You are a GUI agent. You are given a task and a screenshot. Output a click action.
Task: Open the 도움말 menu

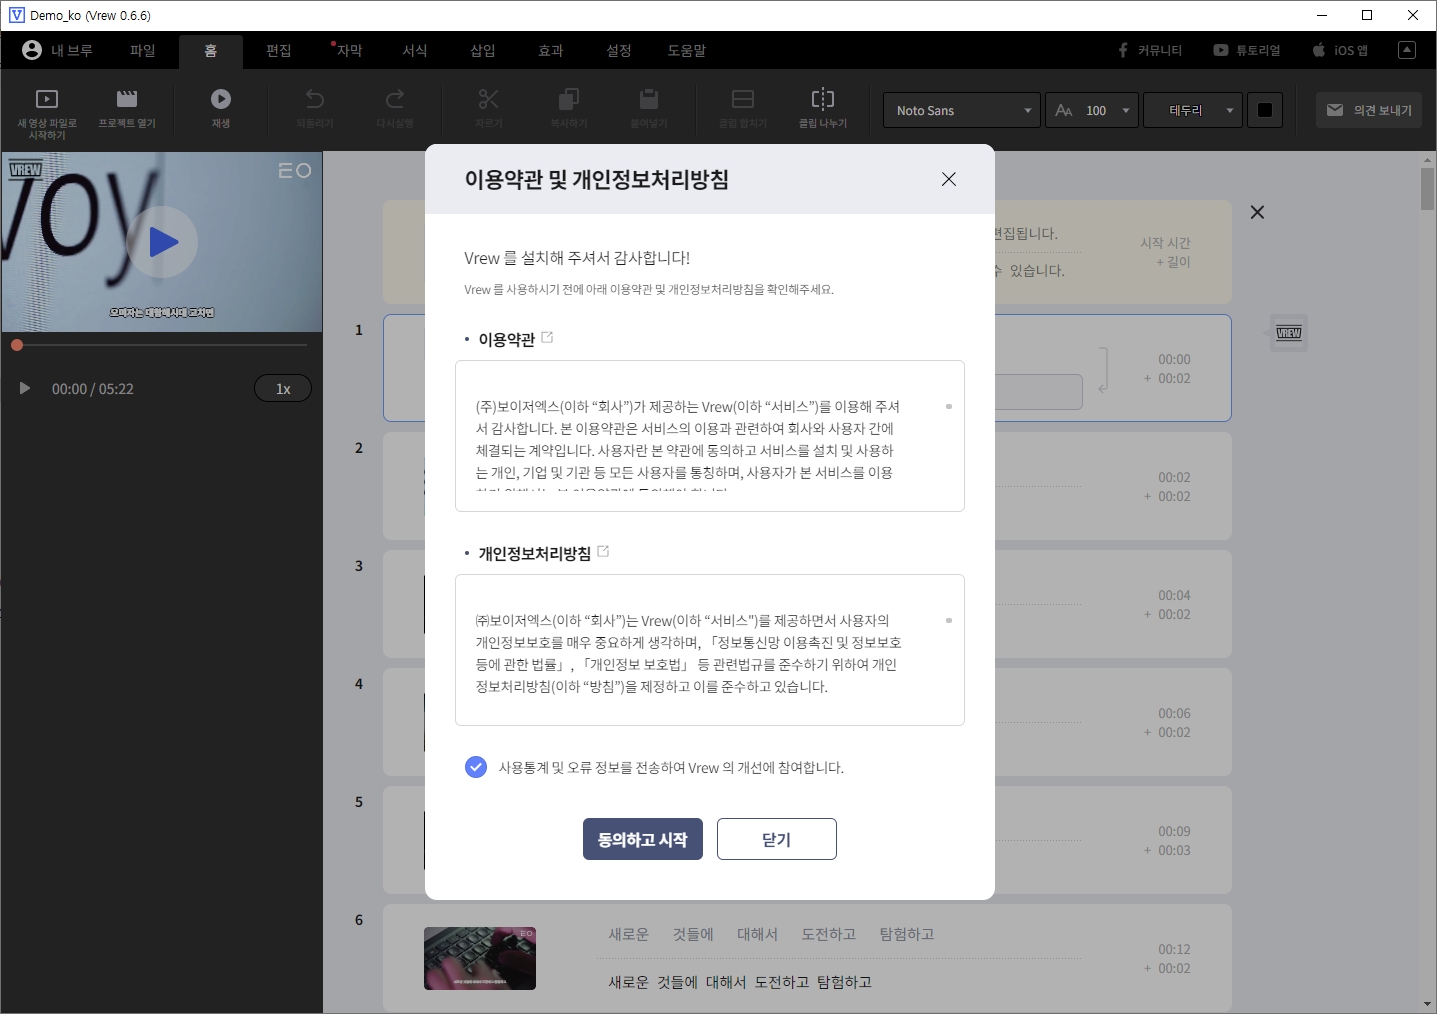pyautogui.click(x=687, y=50)
